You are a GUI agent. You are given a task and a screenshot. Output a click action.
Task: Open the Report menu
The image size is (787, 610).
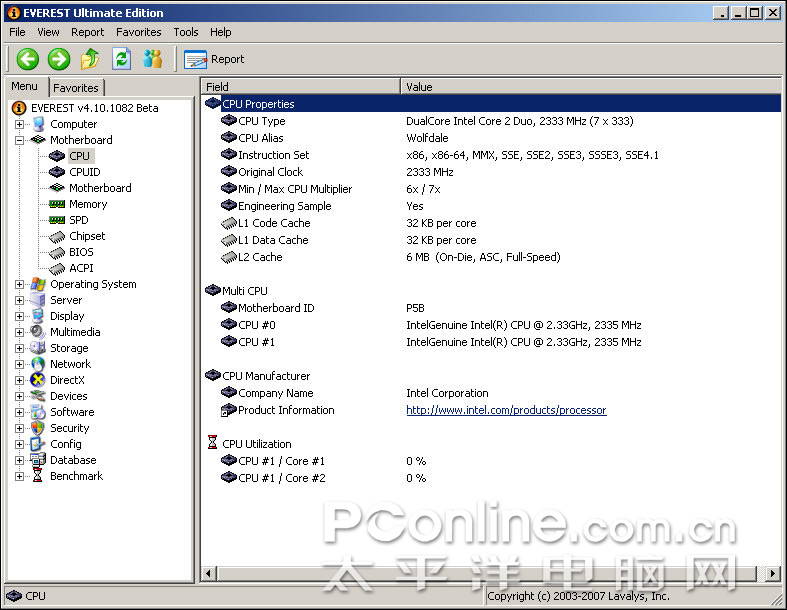87,32
